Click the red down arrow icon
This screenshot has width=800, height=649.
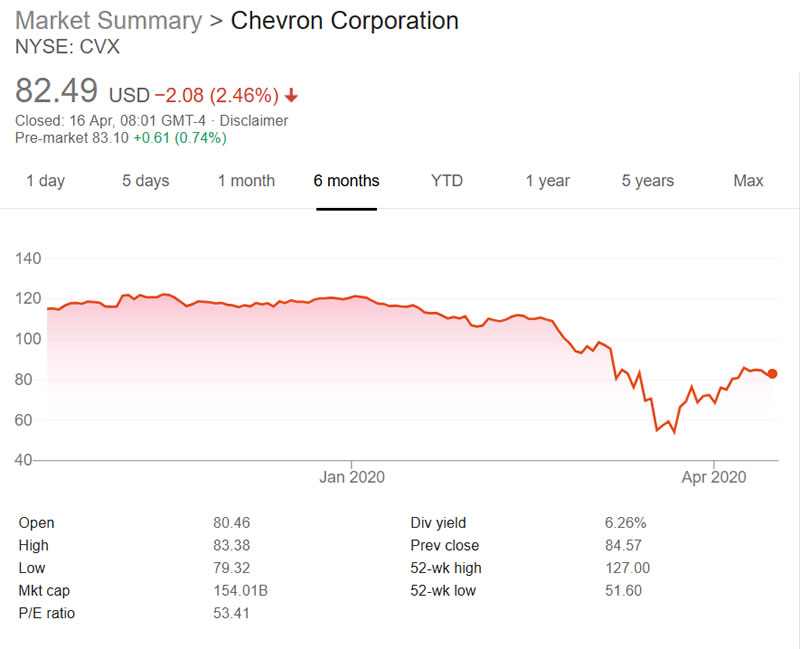[291, 96]
